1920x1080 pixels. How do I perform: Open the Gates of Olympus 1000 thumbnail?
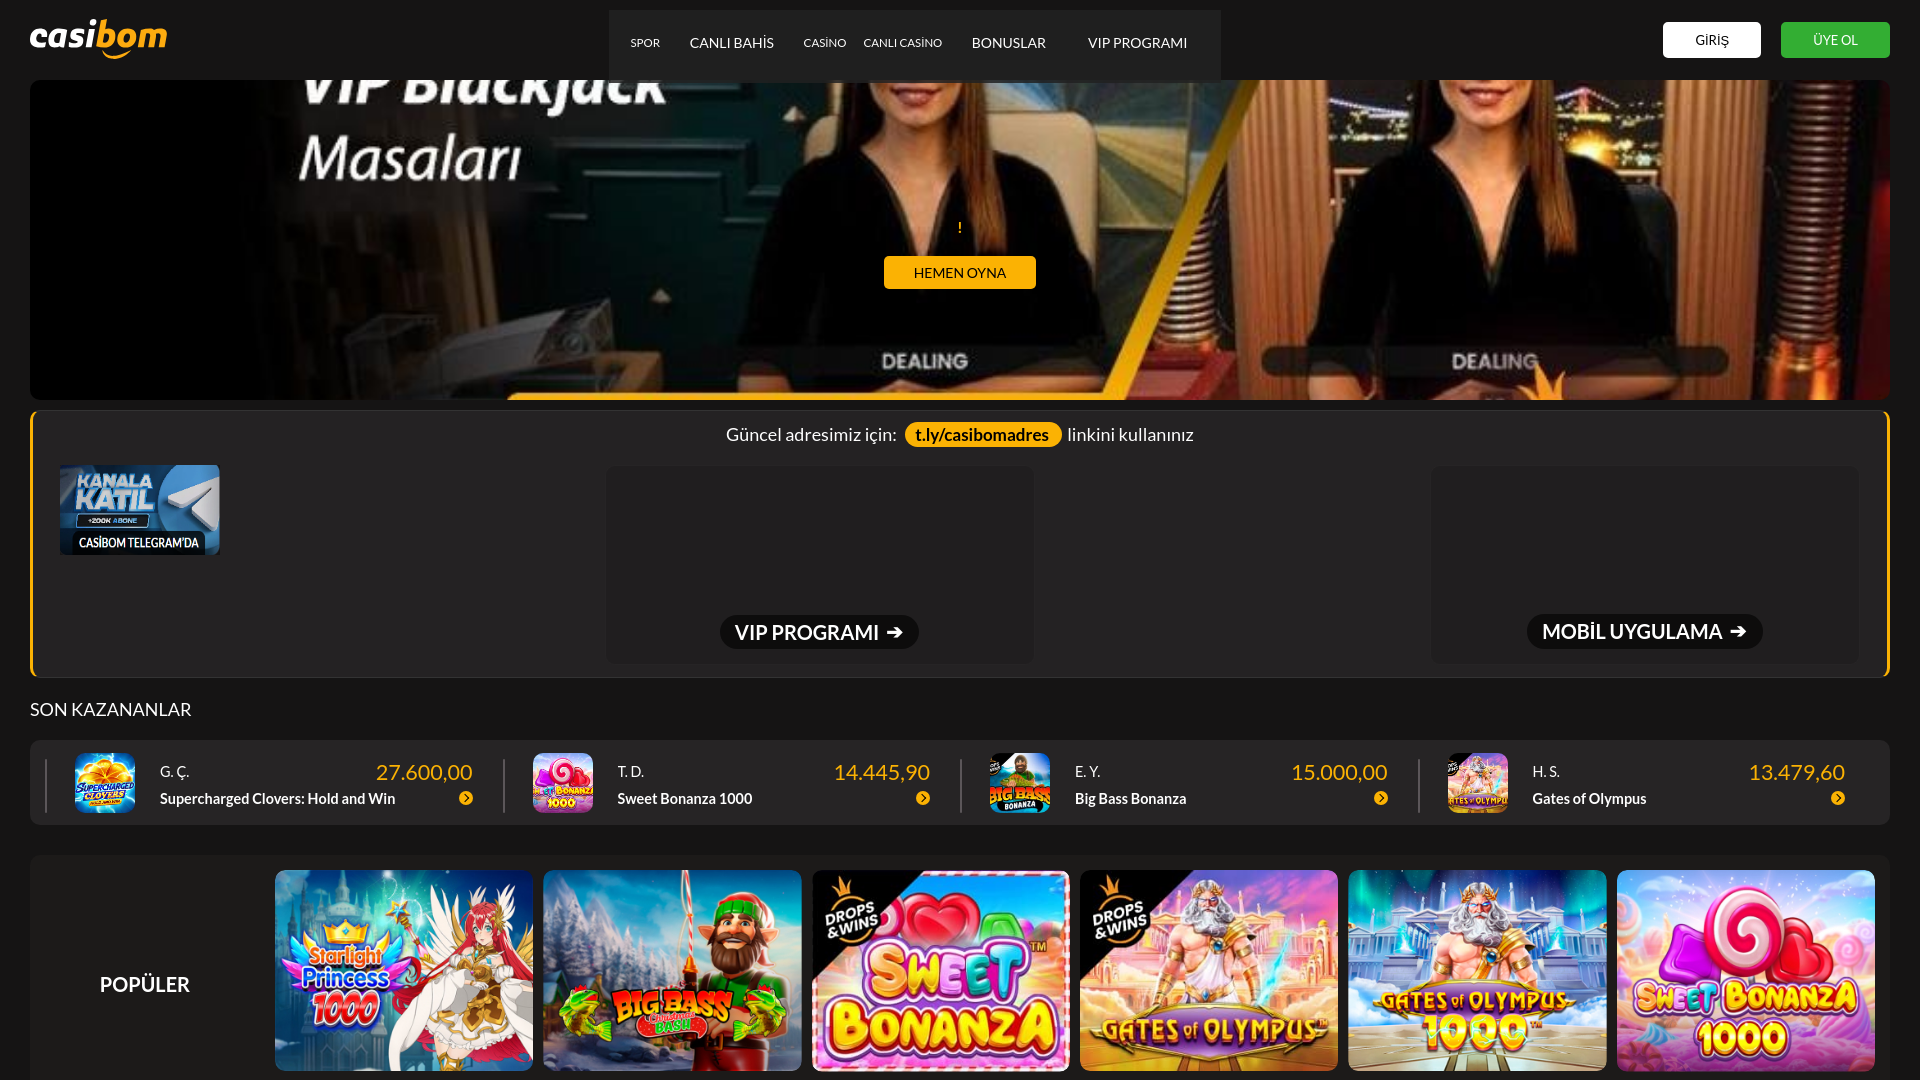[x=1477, y=970]
